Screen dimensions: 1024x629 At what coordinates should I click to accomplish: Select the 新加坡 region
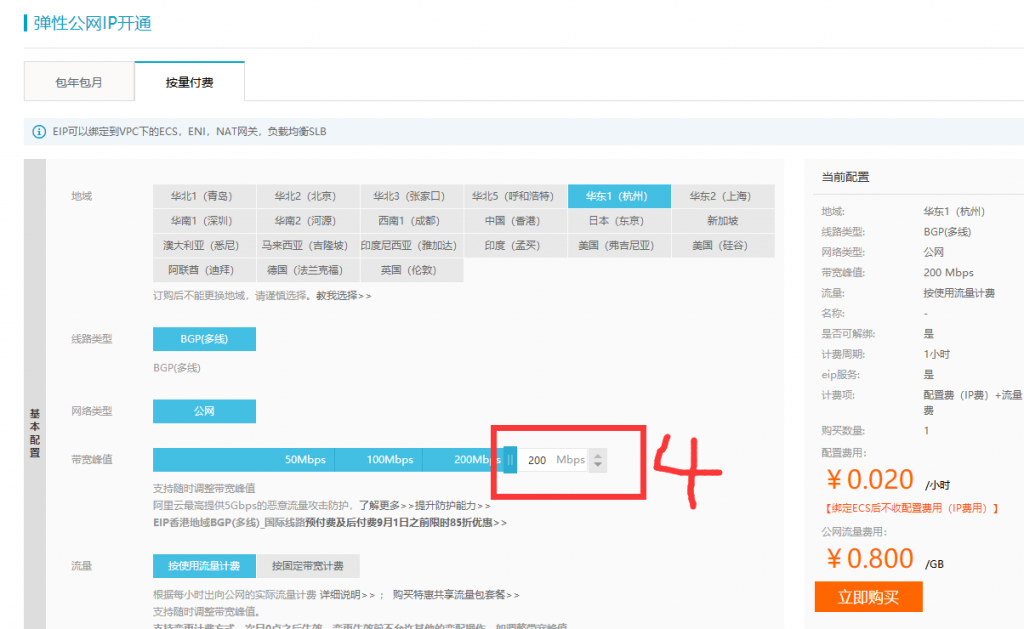(723, 221)
